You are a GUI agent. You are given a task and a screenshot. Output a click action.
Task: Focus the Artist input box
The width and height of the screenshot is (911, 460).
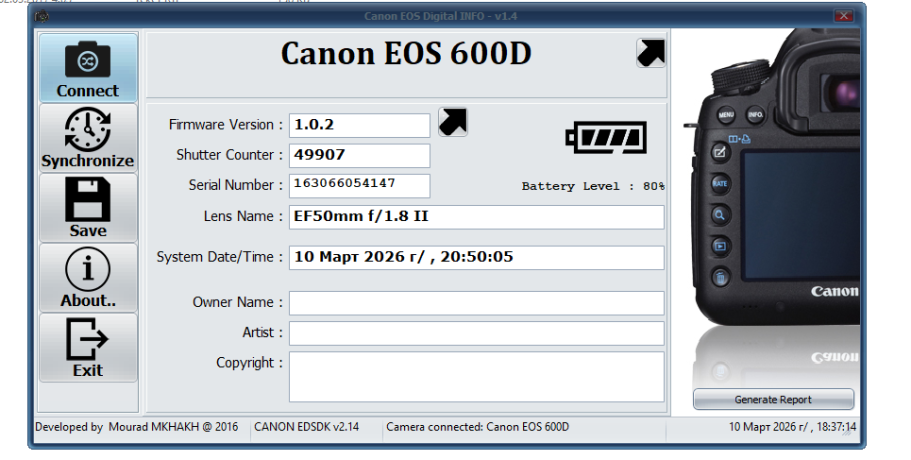[476, 333]
